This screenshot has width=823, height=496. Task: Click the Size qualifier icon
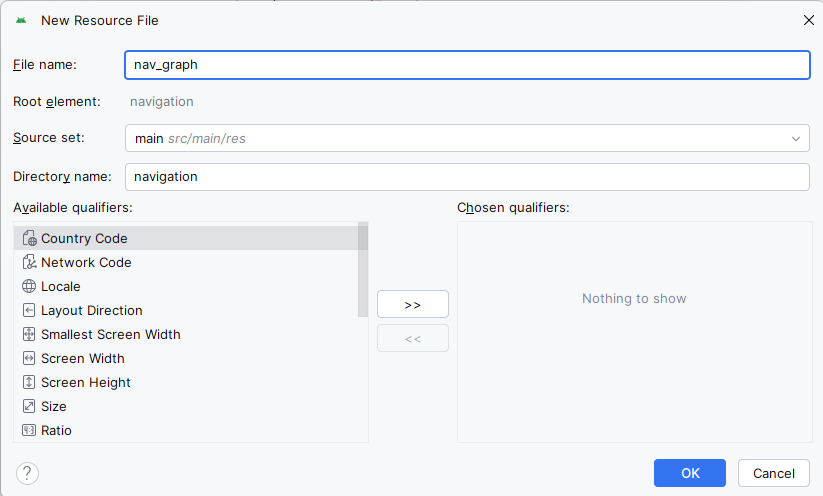[29, 406]
